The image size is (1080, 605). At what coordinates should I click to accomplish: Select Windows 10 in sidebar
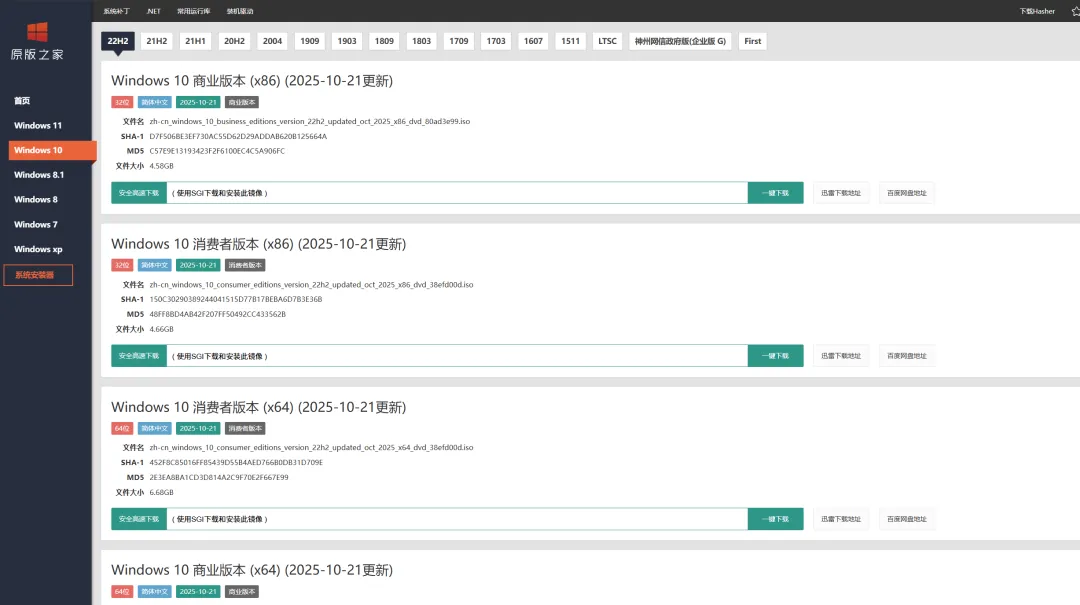tap(52, 150)
